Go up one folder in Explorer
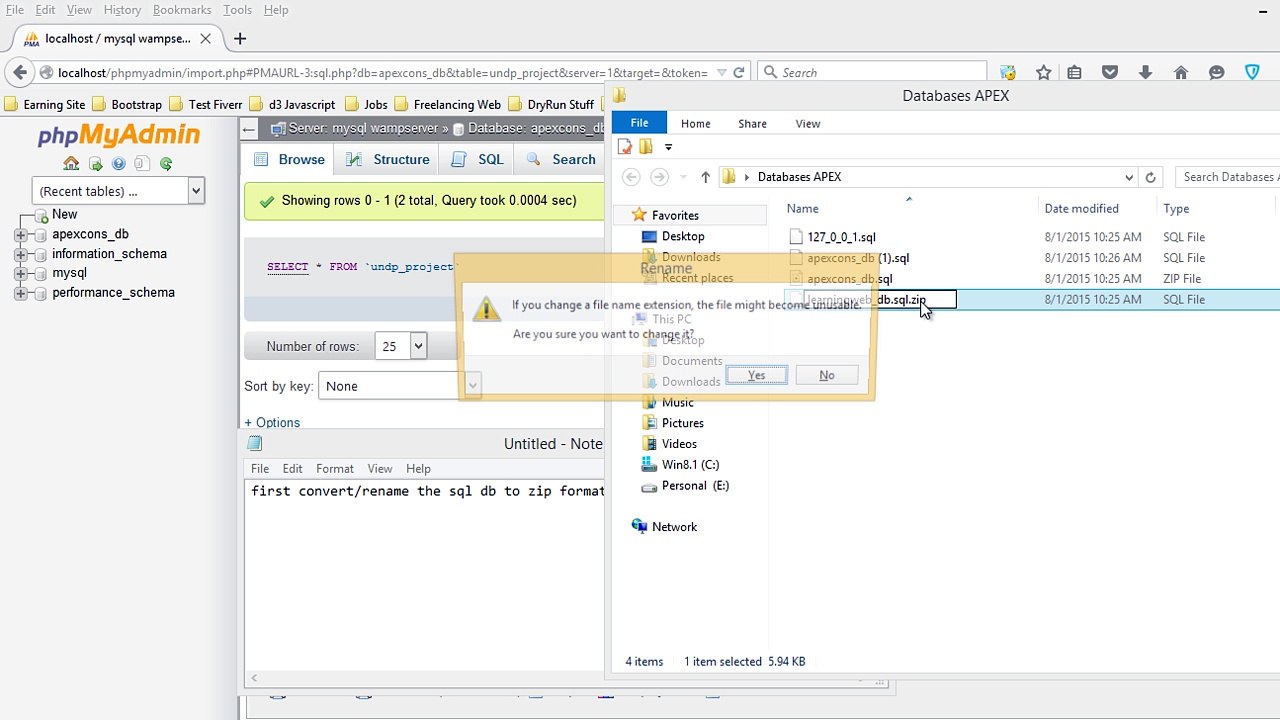Screen dimensions: 1280x720 point(705,177)
